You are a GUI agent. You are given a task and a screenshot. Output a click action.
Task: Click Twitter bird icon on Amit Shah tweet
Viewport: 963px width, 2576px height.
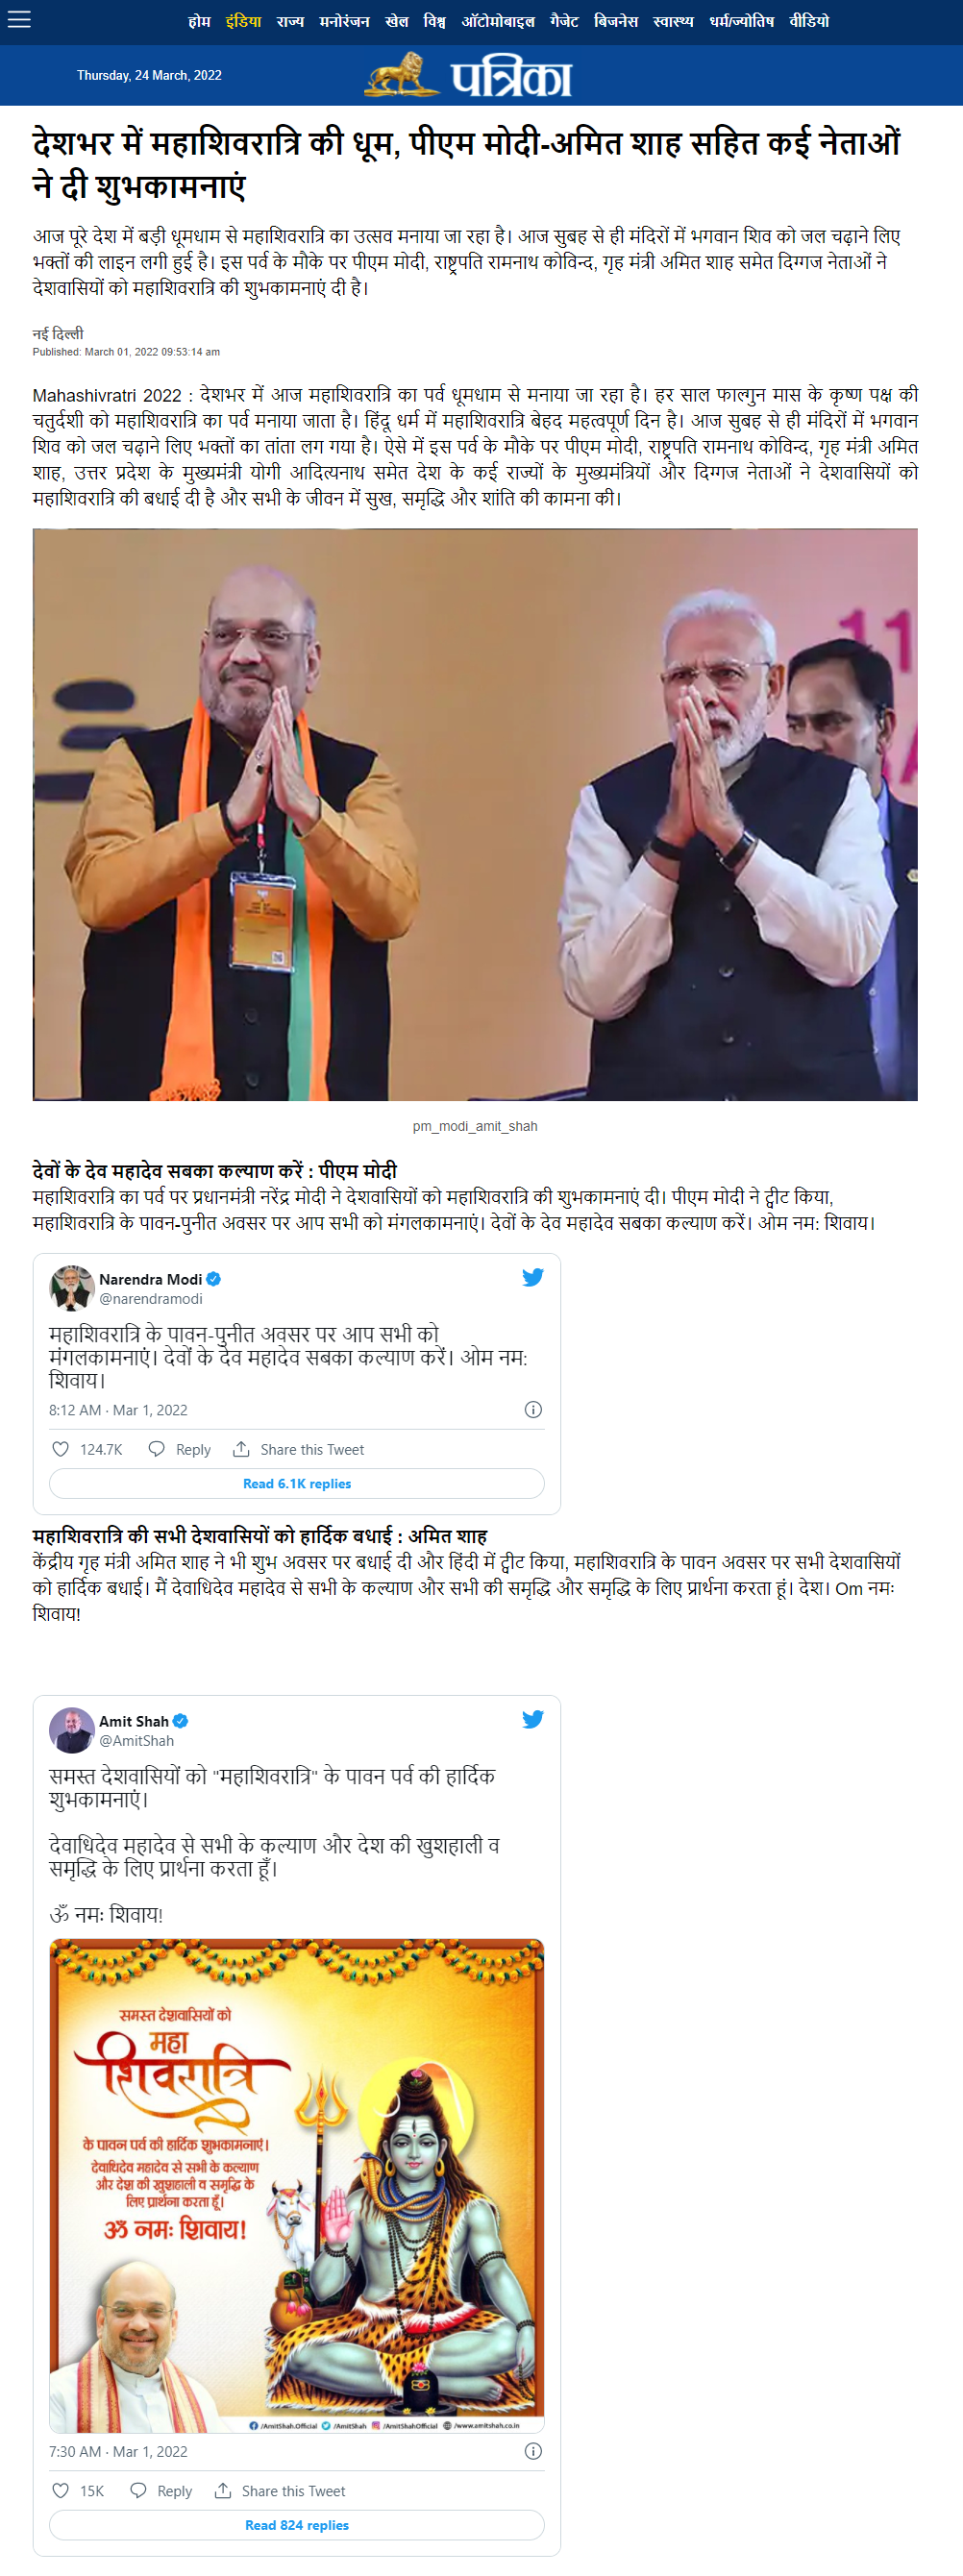tap(532, 1719)
